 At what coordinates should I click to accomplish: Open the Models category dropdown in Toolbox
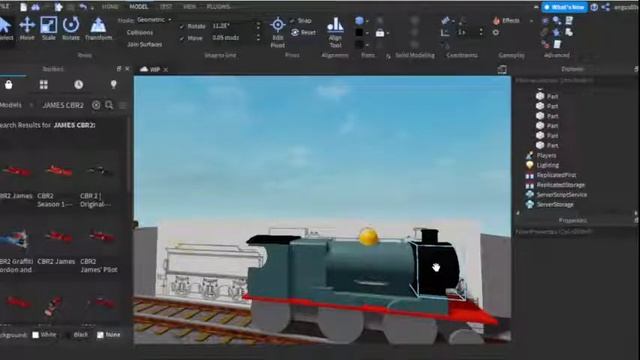point(16,105)
